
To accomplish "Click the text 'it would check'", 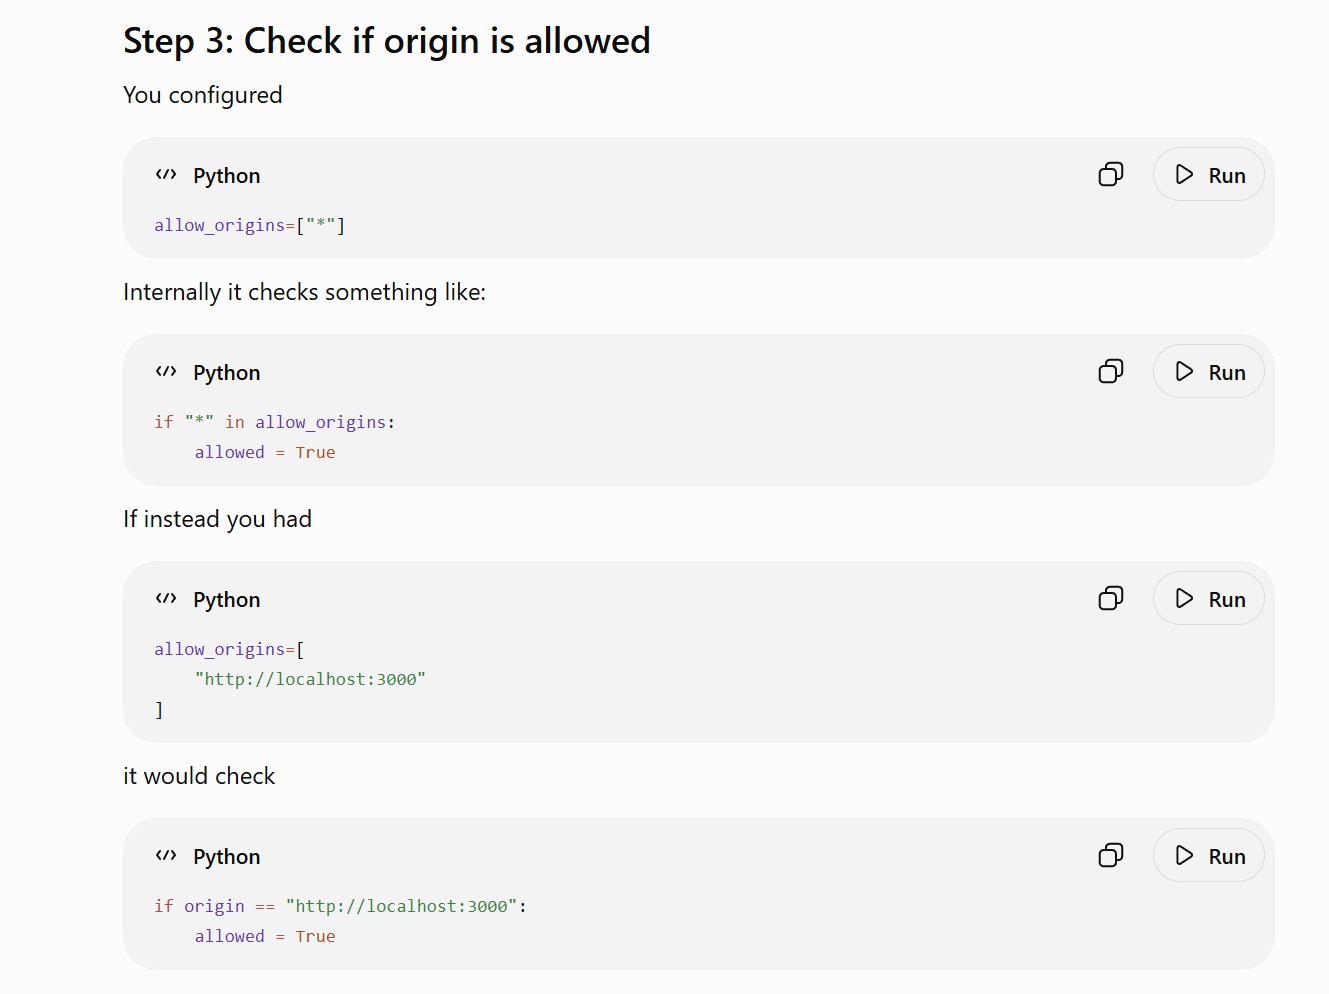I will [x=199, y=776].
